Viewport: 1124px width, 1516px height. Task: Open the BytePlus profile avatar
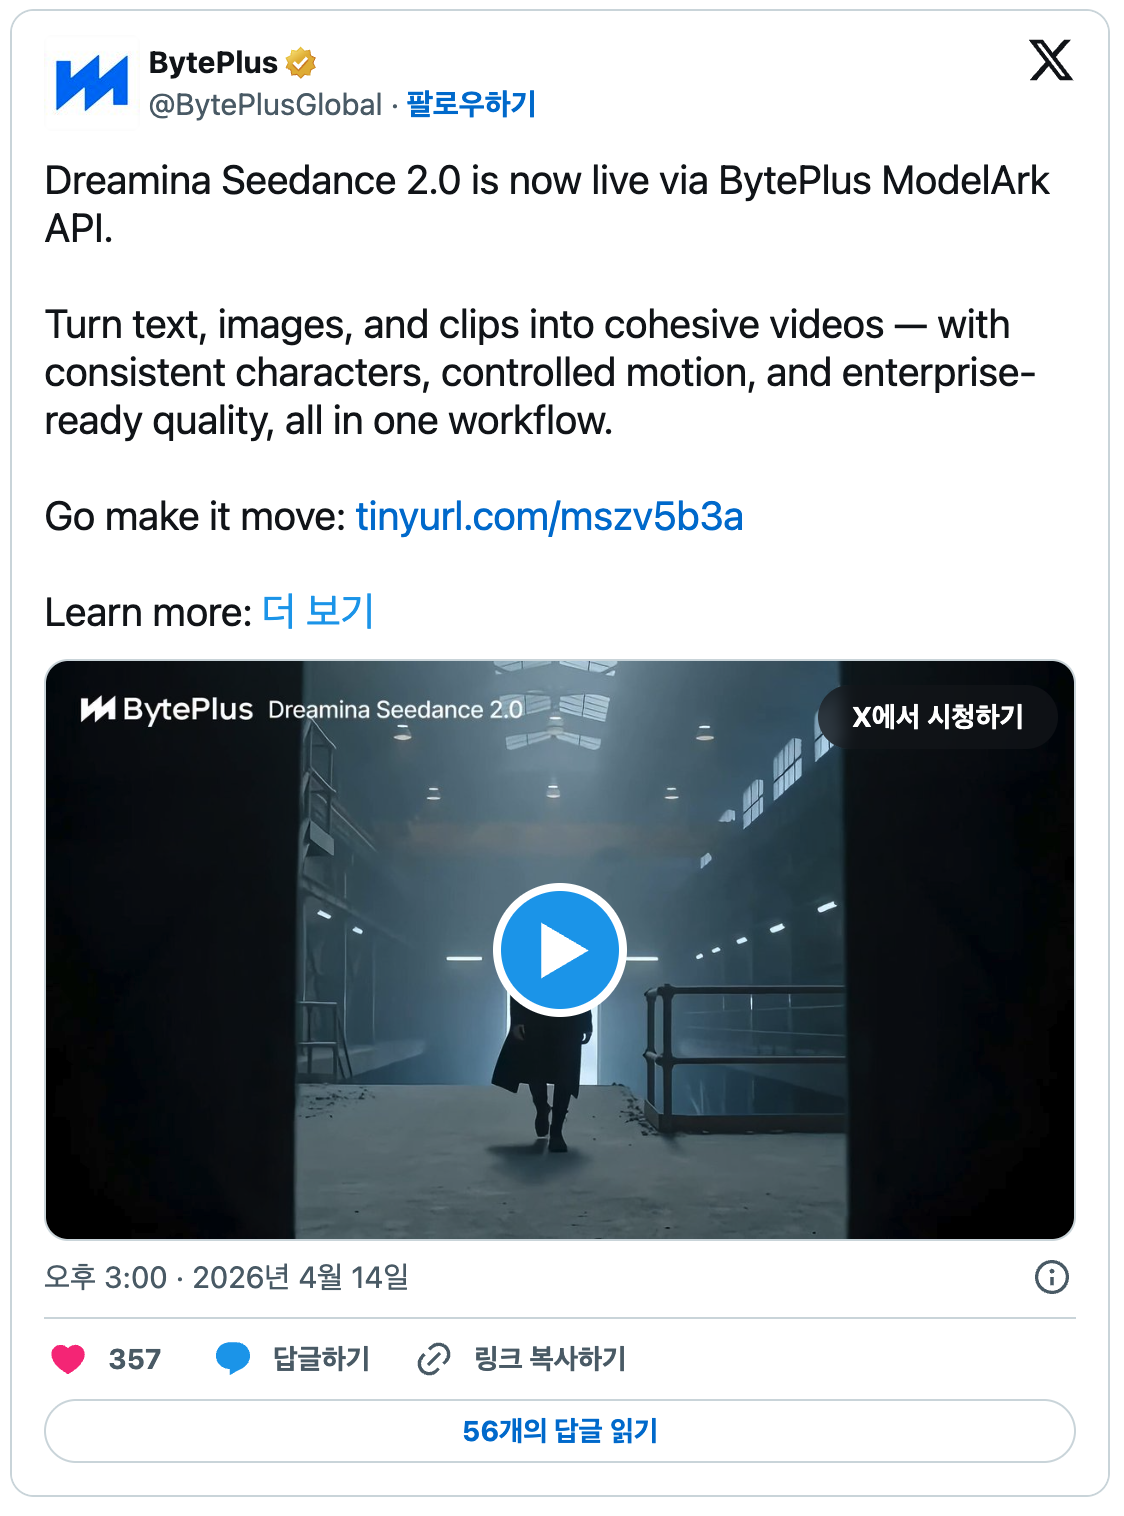point(92,84)
